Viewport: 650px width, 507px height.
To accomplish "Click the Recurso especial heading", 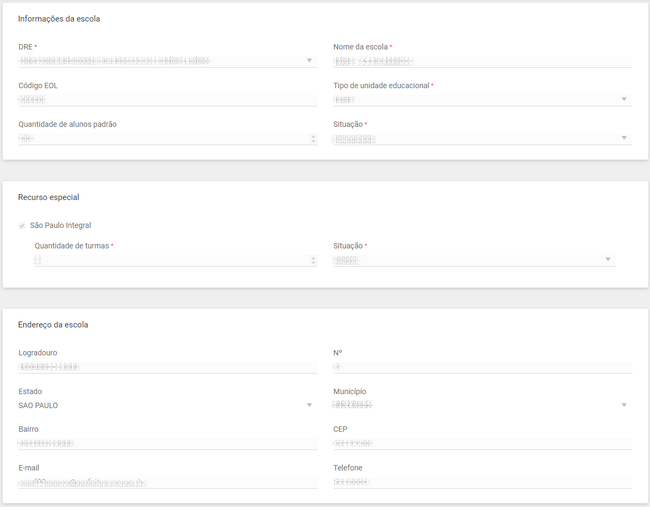I will click(x=49, y=197).
